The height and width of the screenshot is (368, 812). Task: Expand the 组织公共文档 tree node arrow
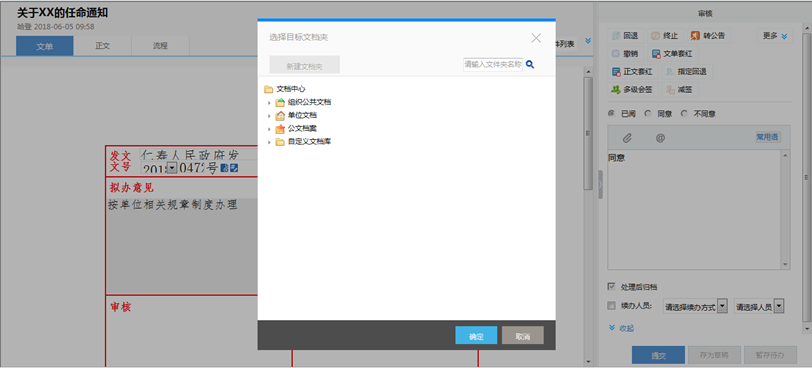click(x=269, y=102)
